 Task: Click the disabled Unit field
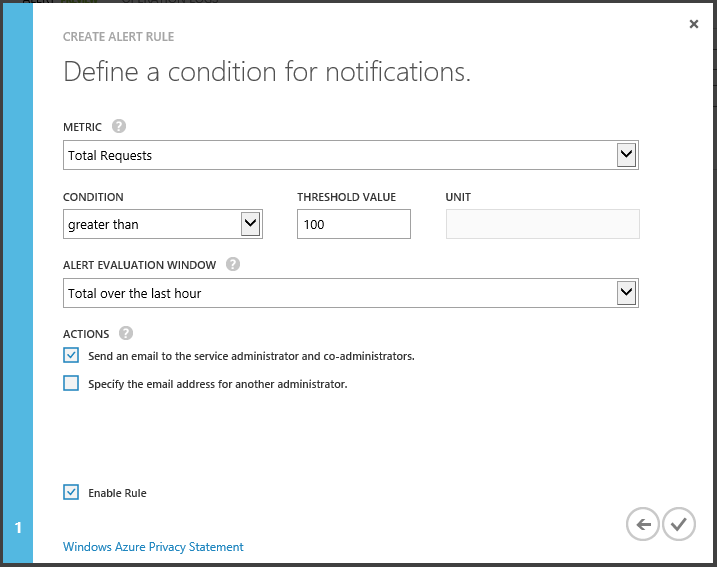point(542,224)
